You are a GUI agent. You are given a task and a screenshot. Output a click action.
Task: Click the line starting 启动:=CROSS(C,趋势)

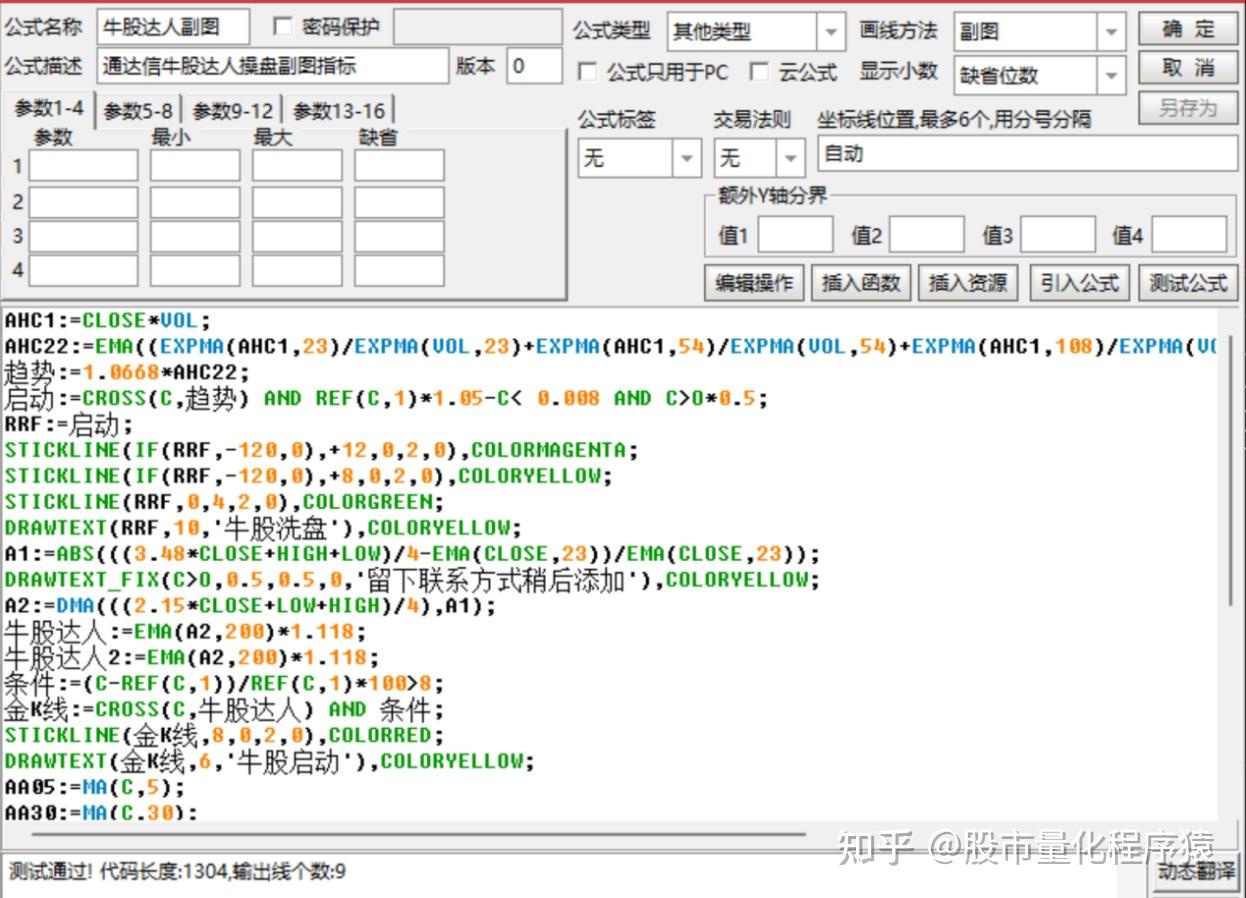(386, 398)
